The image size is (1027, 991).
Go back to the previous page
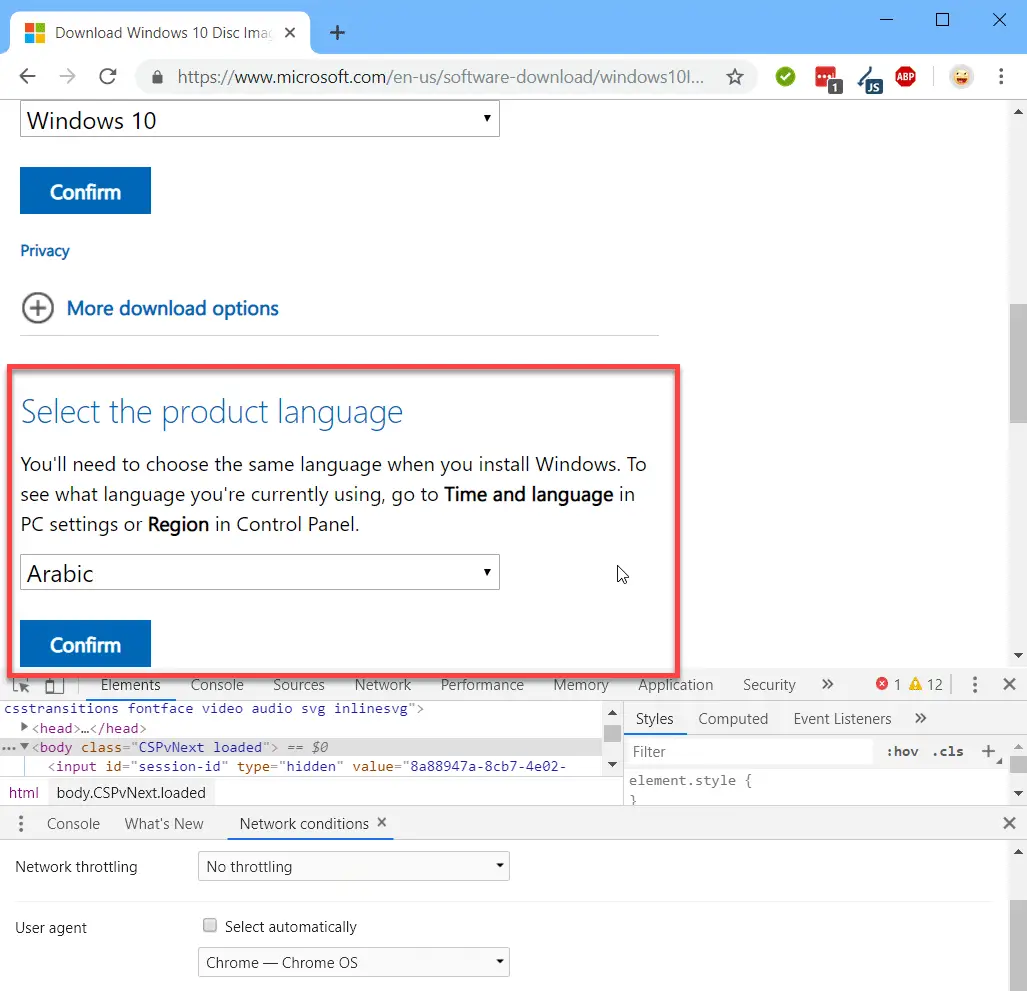[x=28, y=77]
